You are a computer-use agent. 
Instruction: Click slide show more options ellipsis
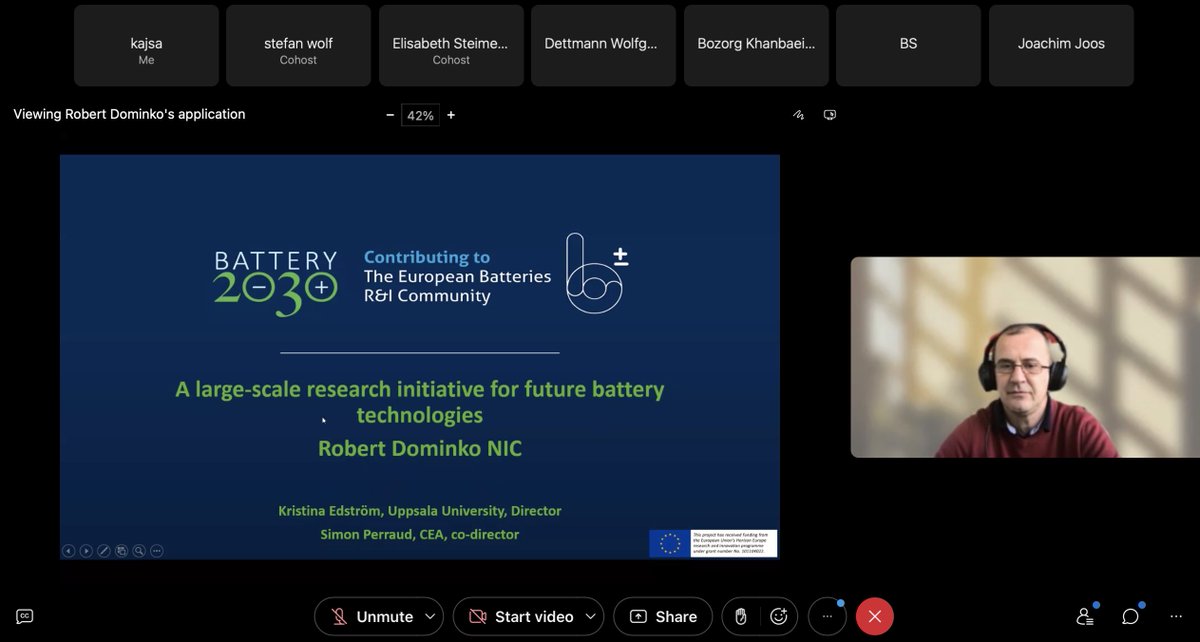pyautogui.click(x=156, y=550)
